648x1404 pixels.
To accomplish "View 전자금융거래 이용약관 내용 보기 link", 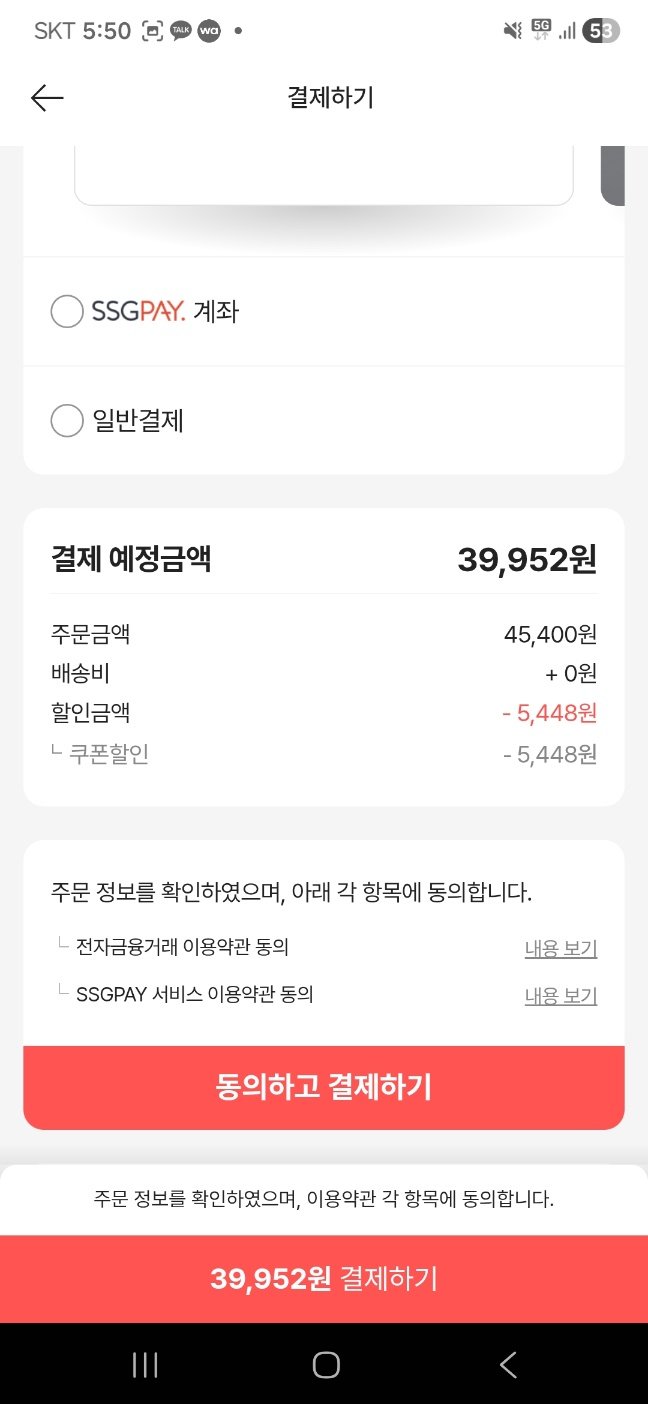I will coord(560,948).
